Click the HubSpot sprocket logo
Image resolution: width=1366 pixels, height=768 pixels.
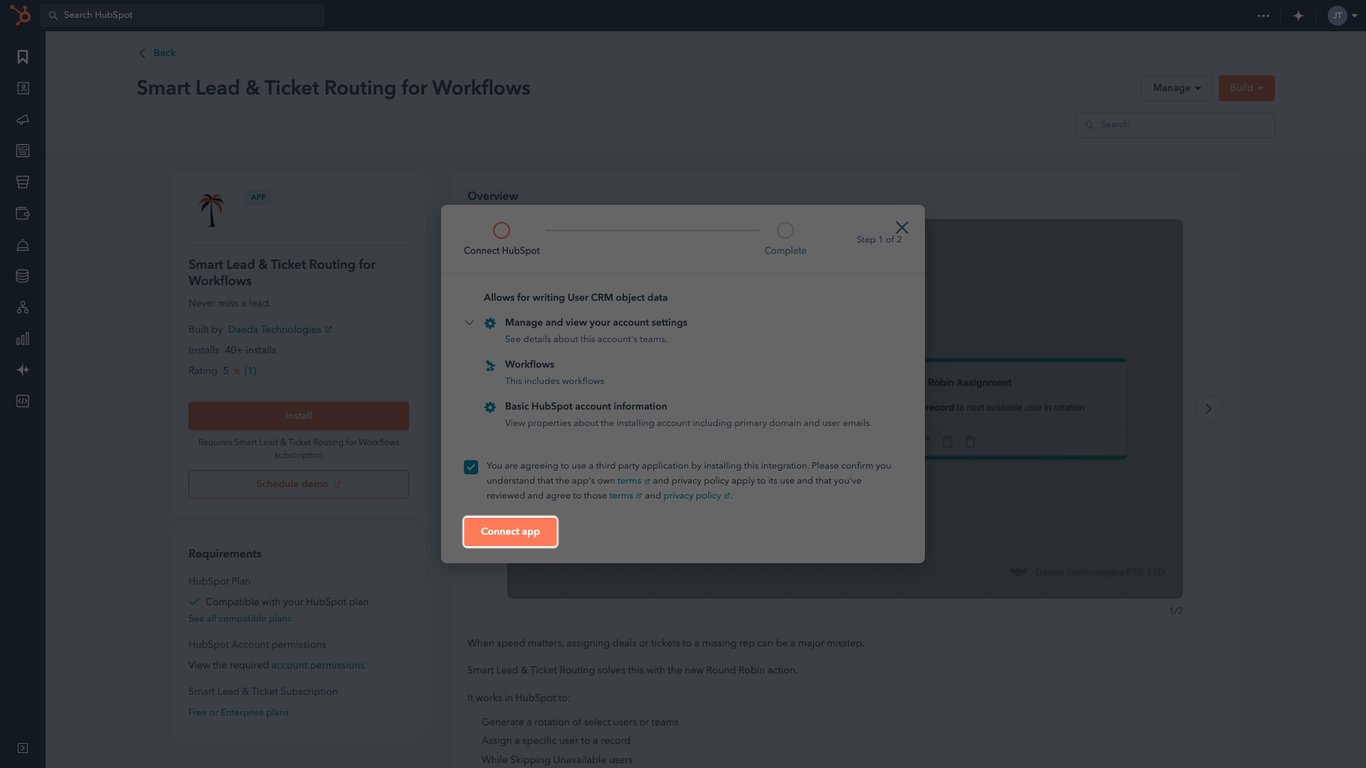point(19,15)
